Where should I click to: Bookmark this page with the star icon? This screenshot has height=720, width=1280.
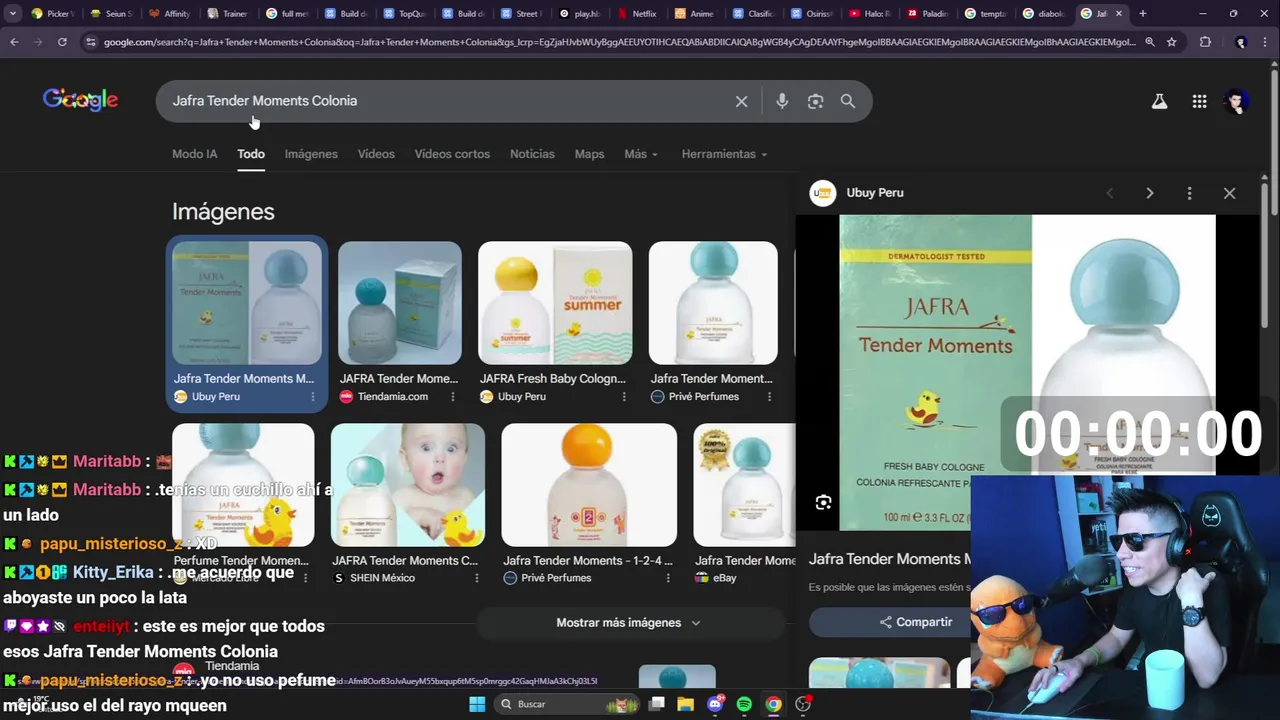[1171, 42]
